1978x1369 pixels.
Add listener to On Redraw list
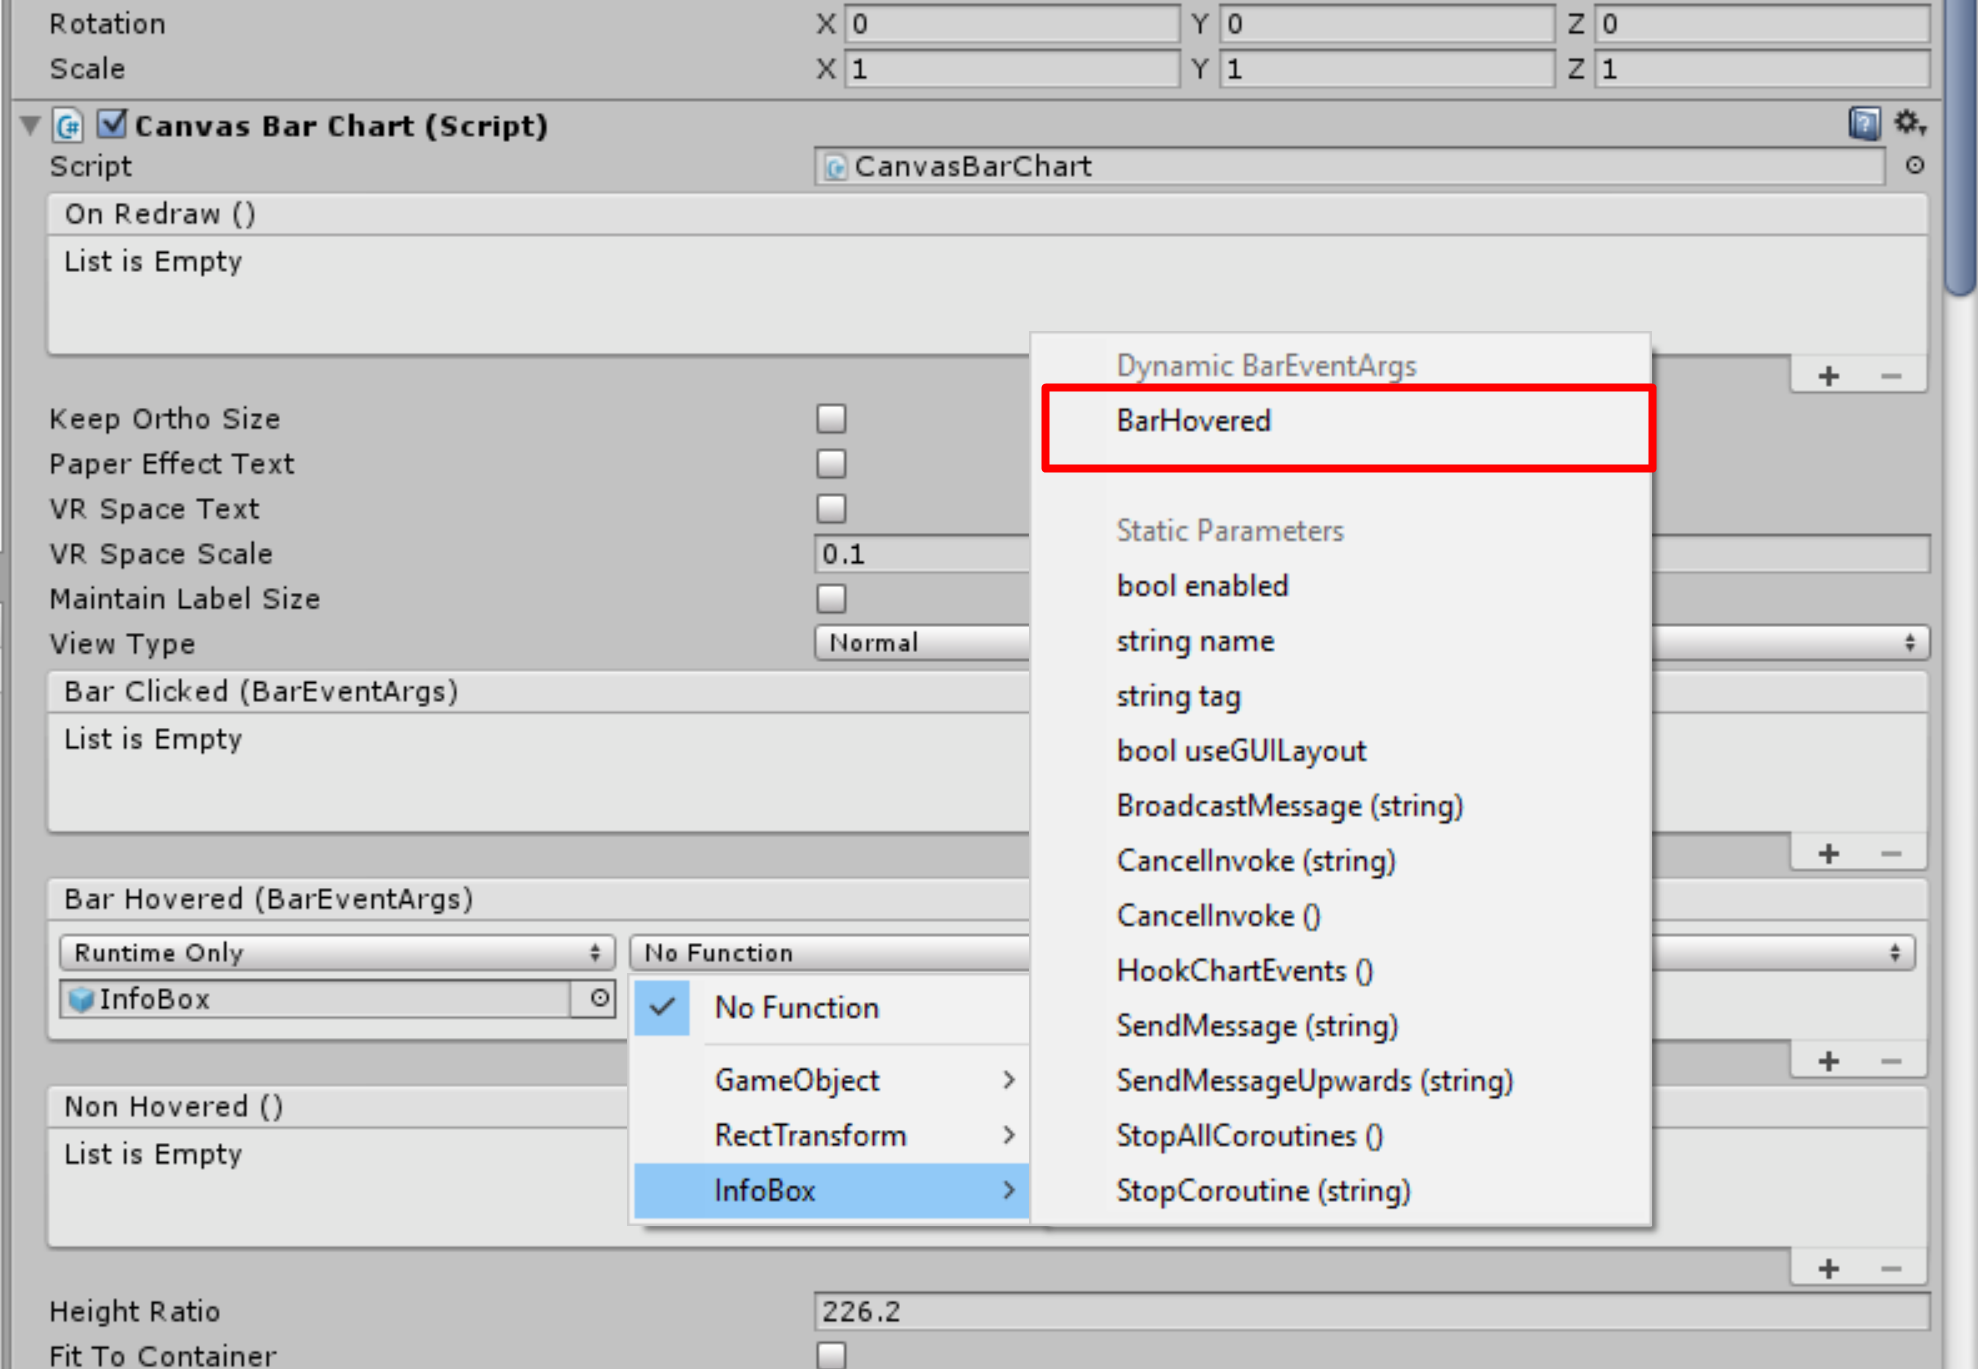1829,376
